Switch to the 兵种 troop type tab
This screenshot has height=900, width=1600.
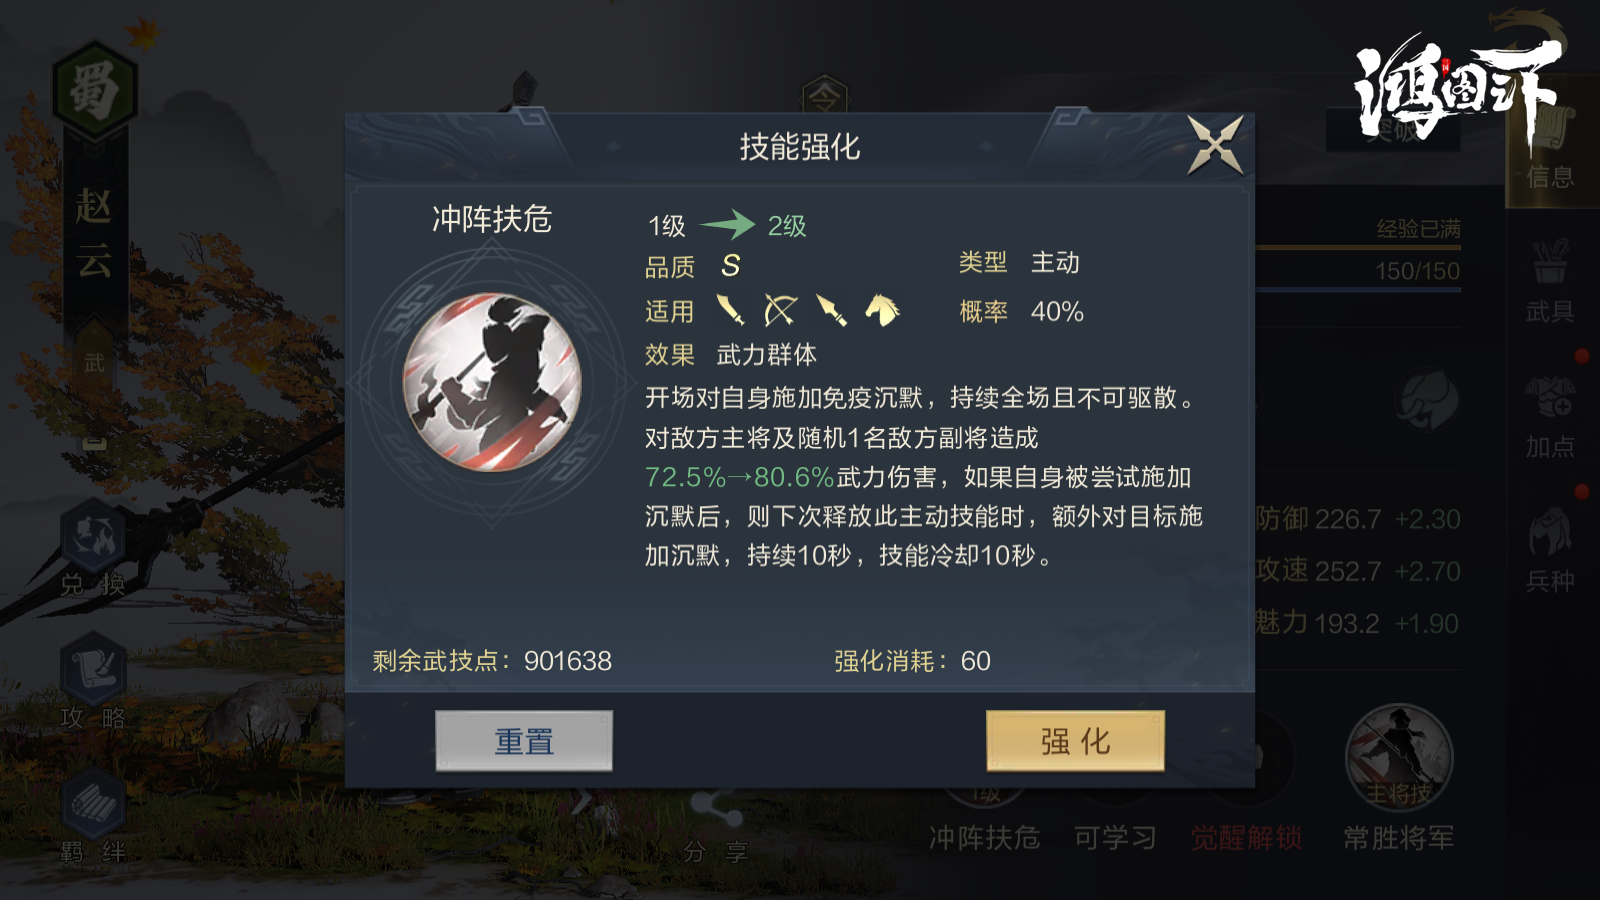(x=1550, y=551)
